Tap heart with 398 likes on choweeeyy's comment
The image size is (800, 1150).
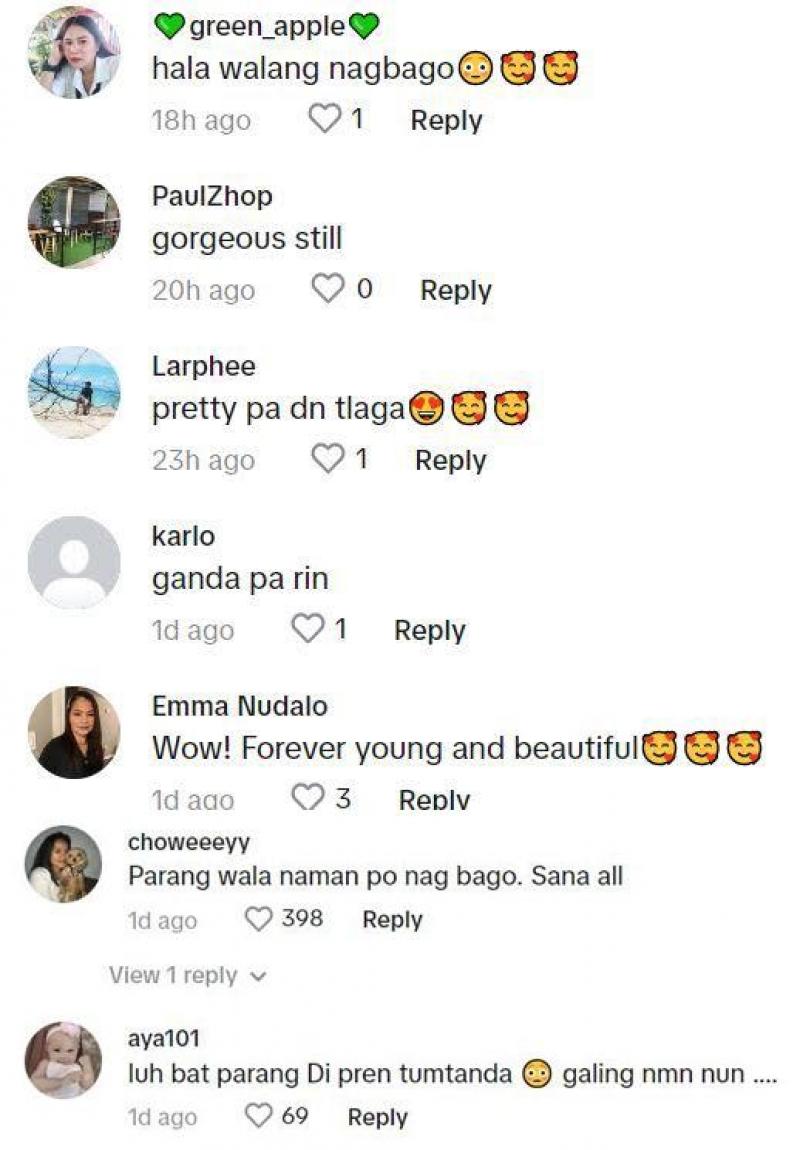coord(258,919)
